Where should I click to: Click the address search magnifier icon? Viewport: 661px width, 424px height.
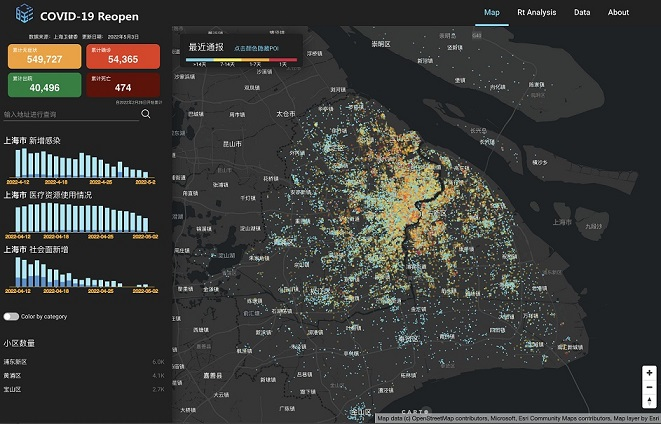(x=146, y=114)
